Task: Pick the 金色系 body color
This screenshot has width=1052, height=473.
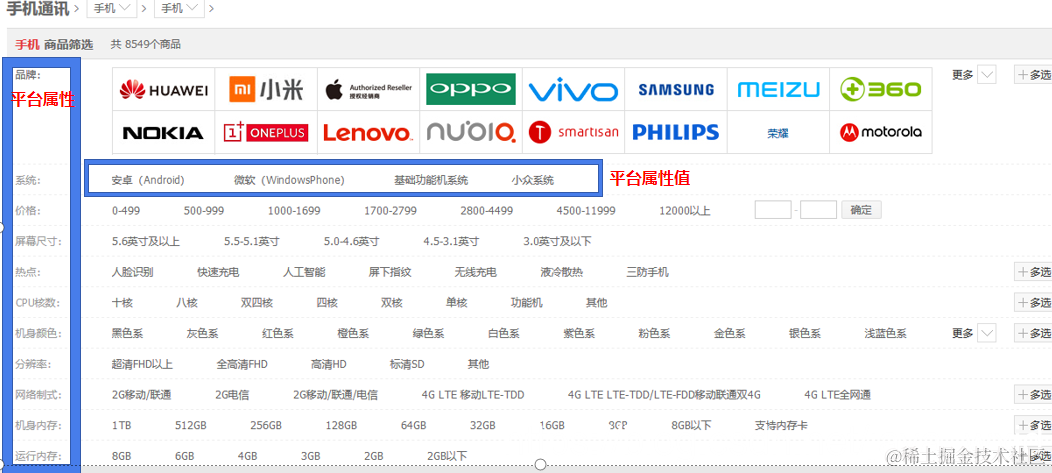Action: point(730,333)
